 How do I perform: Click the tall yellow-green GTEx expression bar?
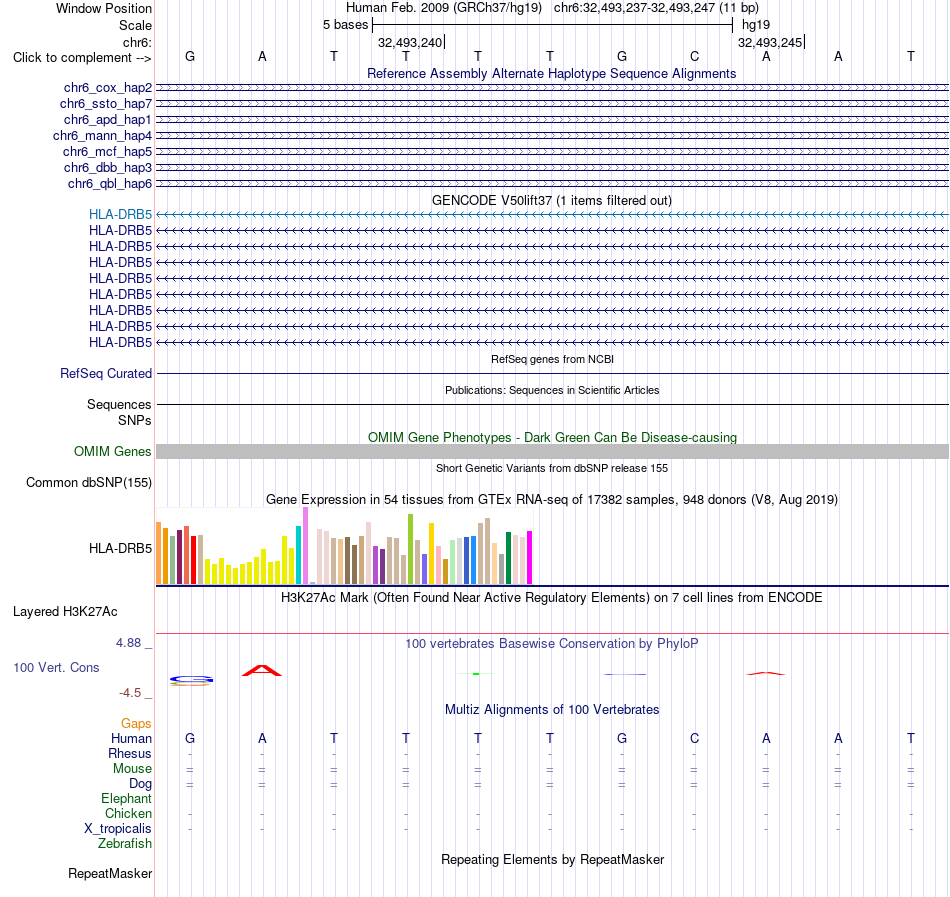click(x=411, y=549)
